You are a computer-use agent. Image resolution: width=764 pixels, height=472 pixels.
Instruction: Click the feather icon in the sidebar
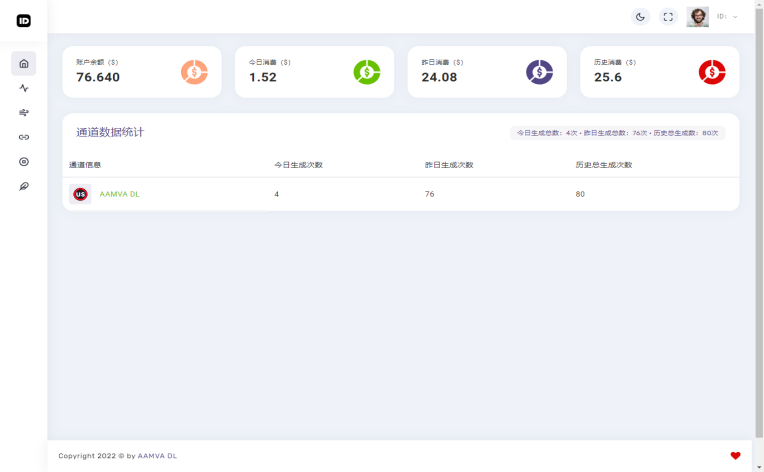(x=24, y=186)
